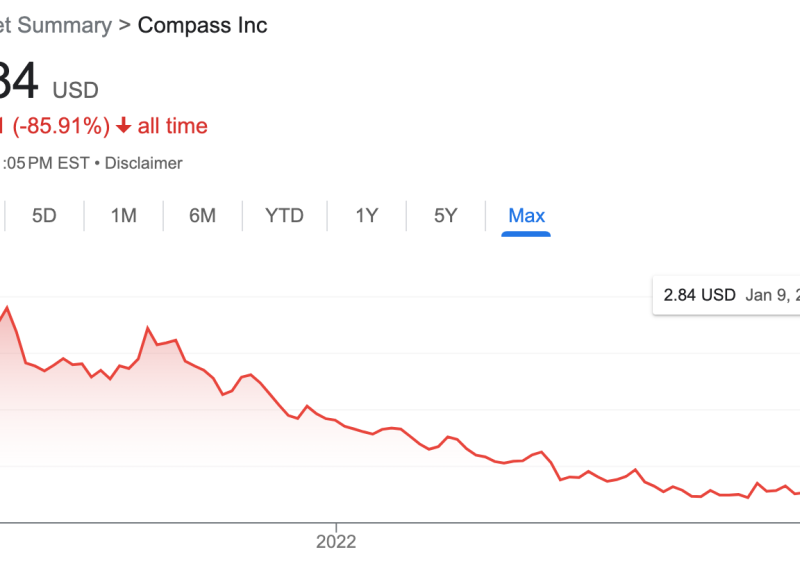Switch to the 1M chart range
Screen dimensions: 800x568
[123, 215]
